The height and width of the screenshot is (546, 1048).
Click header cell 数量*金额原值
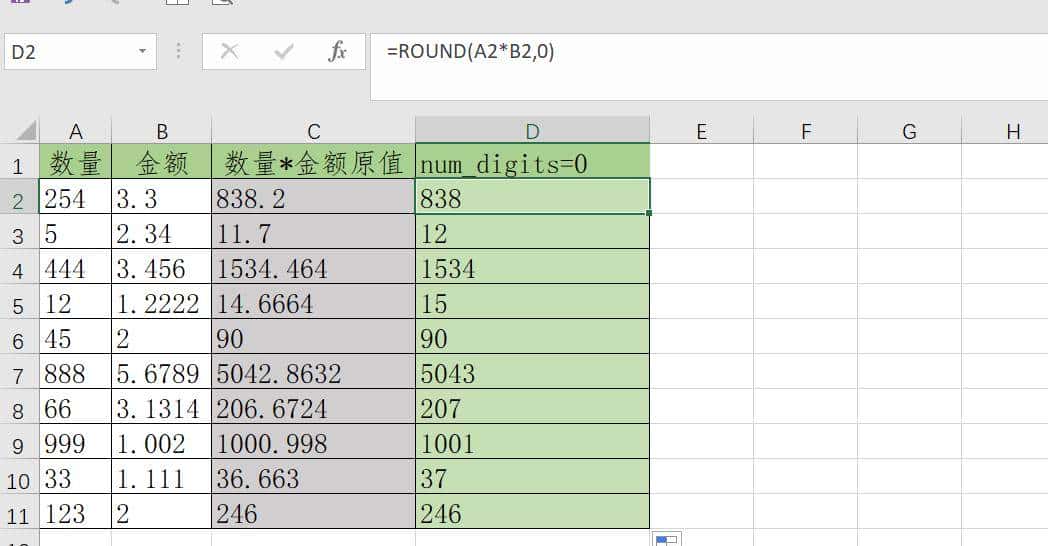[313, 162]
